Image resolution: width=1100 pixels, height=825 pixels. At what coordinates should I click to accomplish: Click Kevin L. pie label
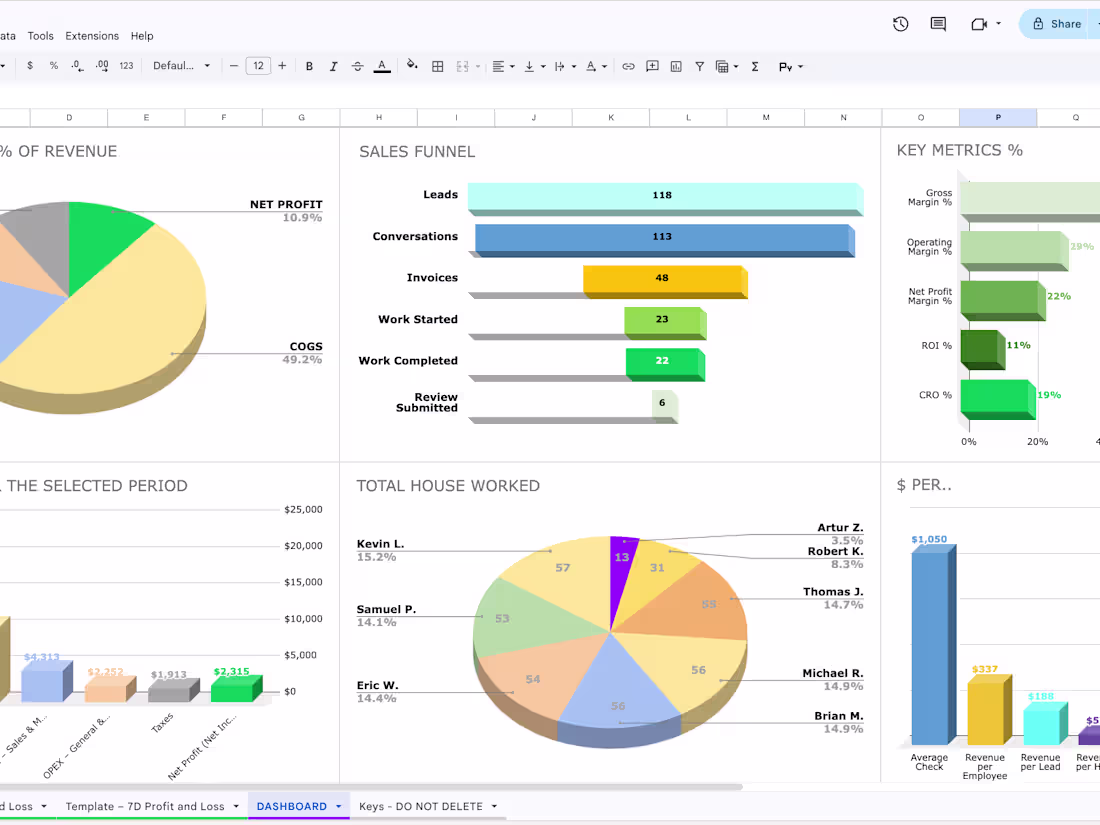click(x=380, y=544)
